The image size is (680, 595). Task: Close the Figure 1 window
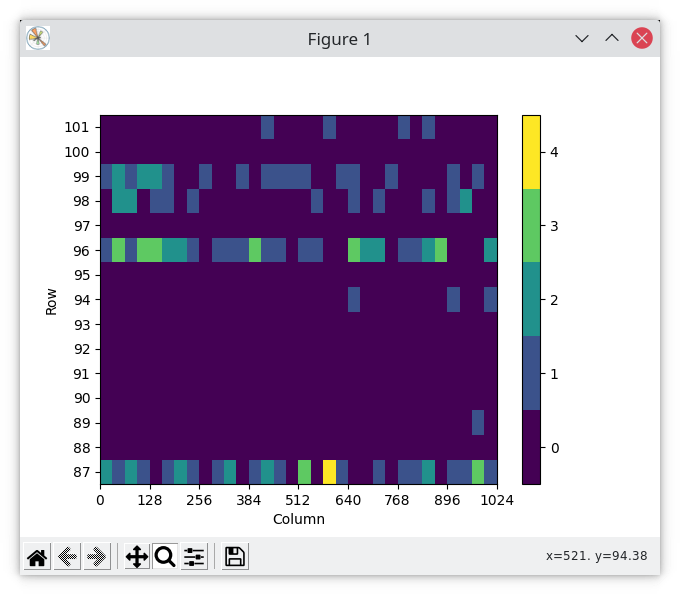point(642,38)
